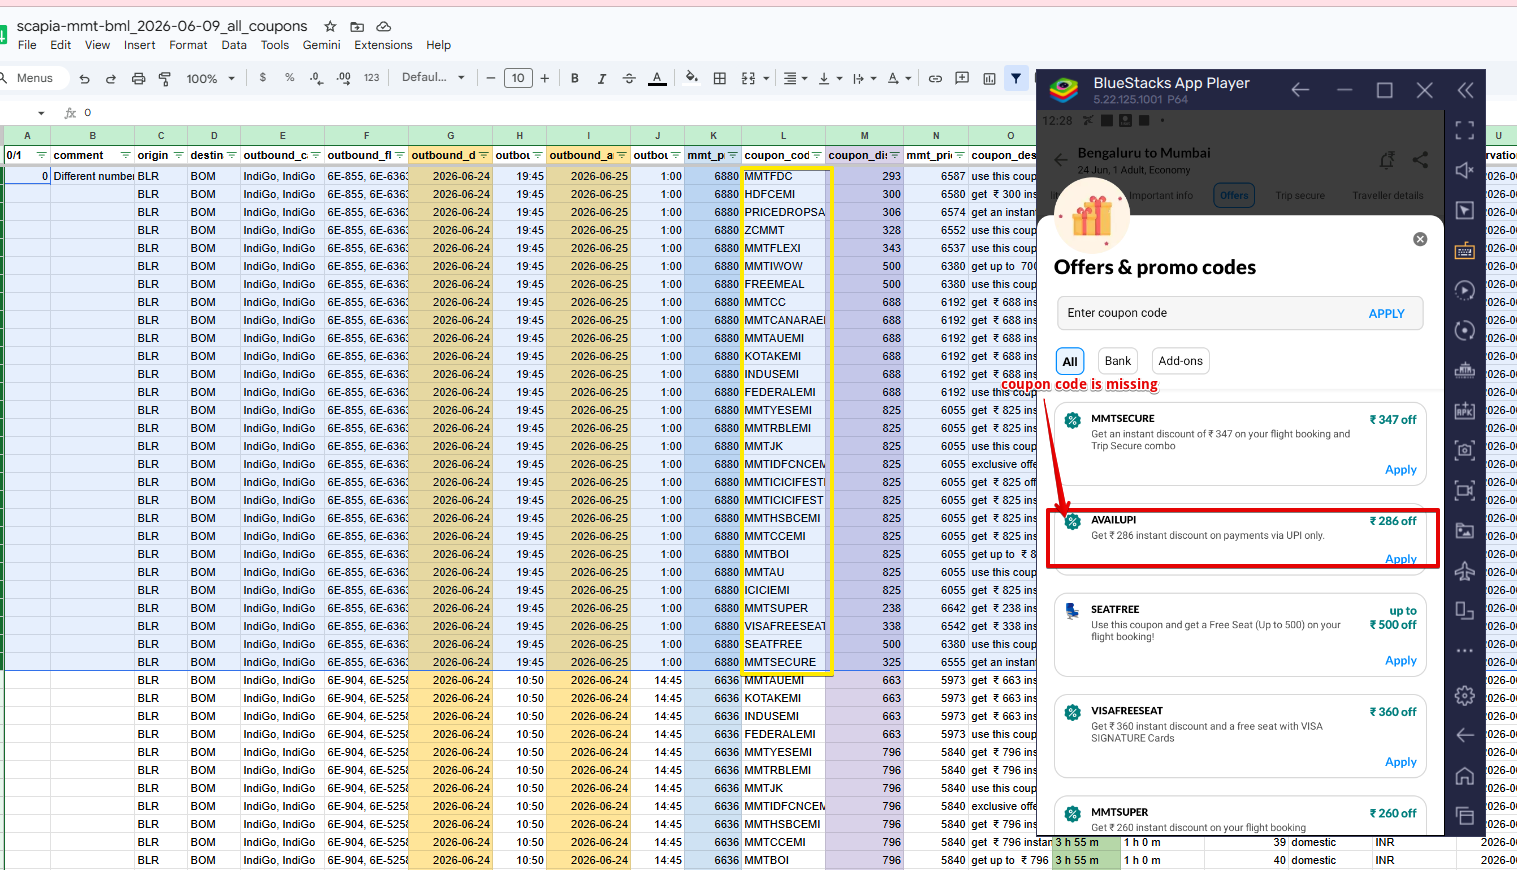This screenshot has height=870, width=1517.
Task: Close the Offers & promo codes sheet
Action: (1420, 239)
